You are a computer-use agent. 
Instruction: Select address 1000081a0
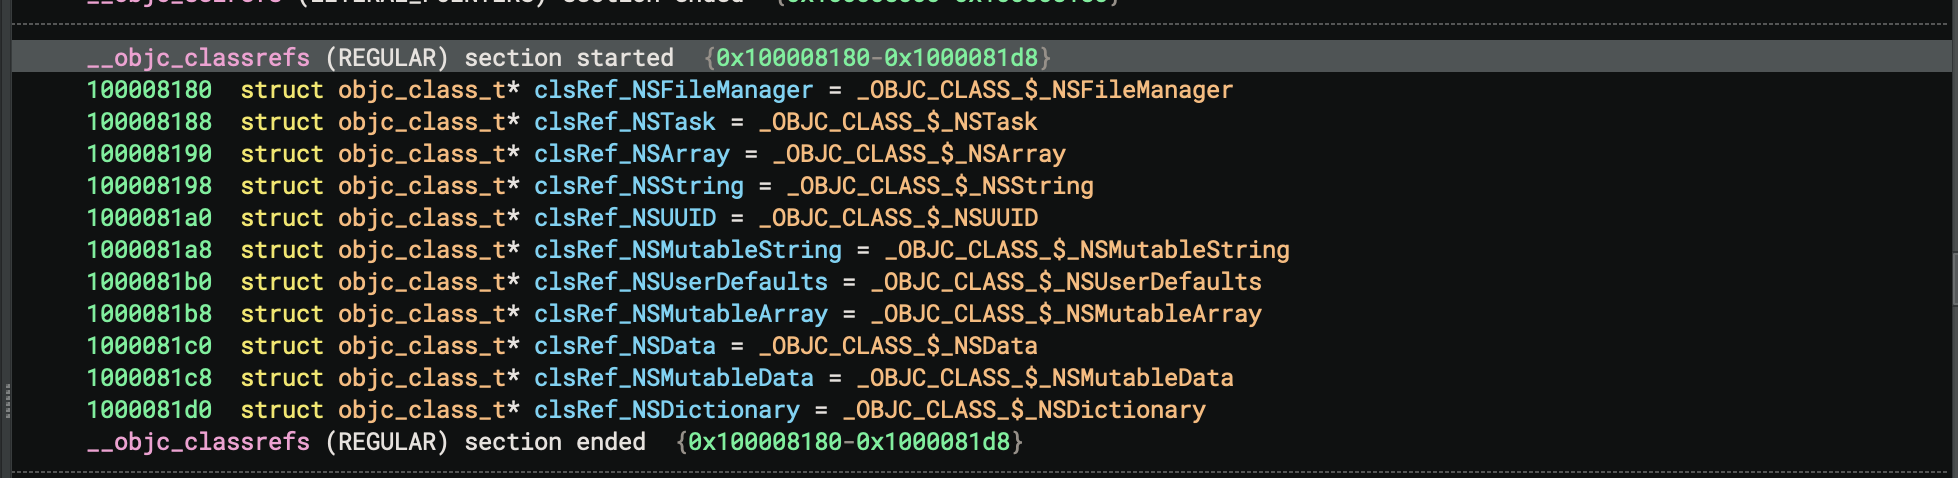[x=149, y=218]
